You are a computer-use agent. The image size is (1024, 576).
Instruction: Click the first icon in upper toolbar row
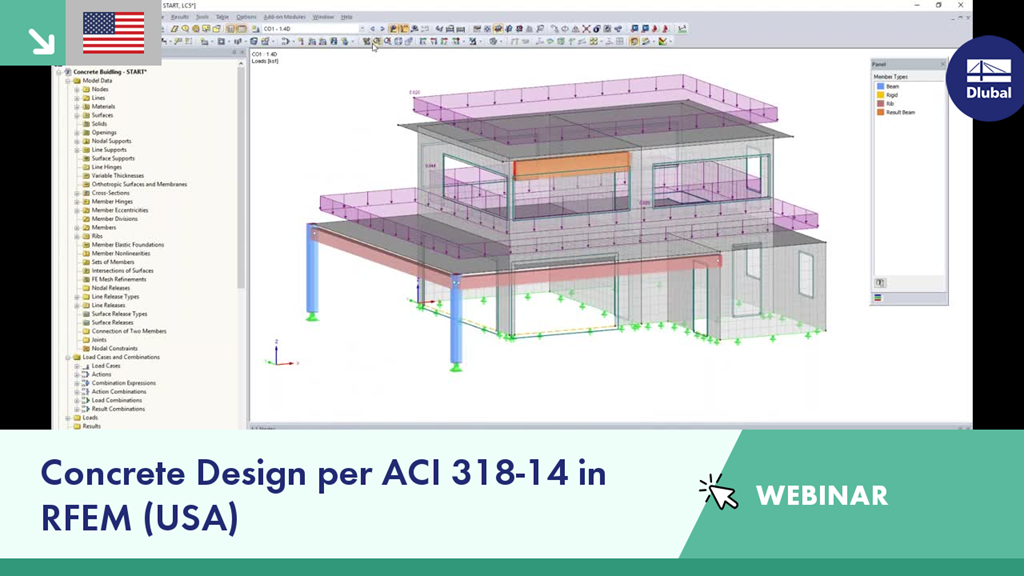pos(174,29)
